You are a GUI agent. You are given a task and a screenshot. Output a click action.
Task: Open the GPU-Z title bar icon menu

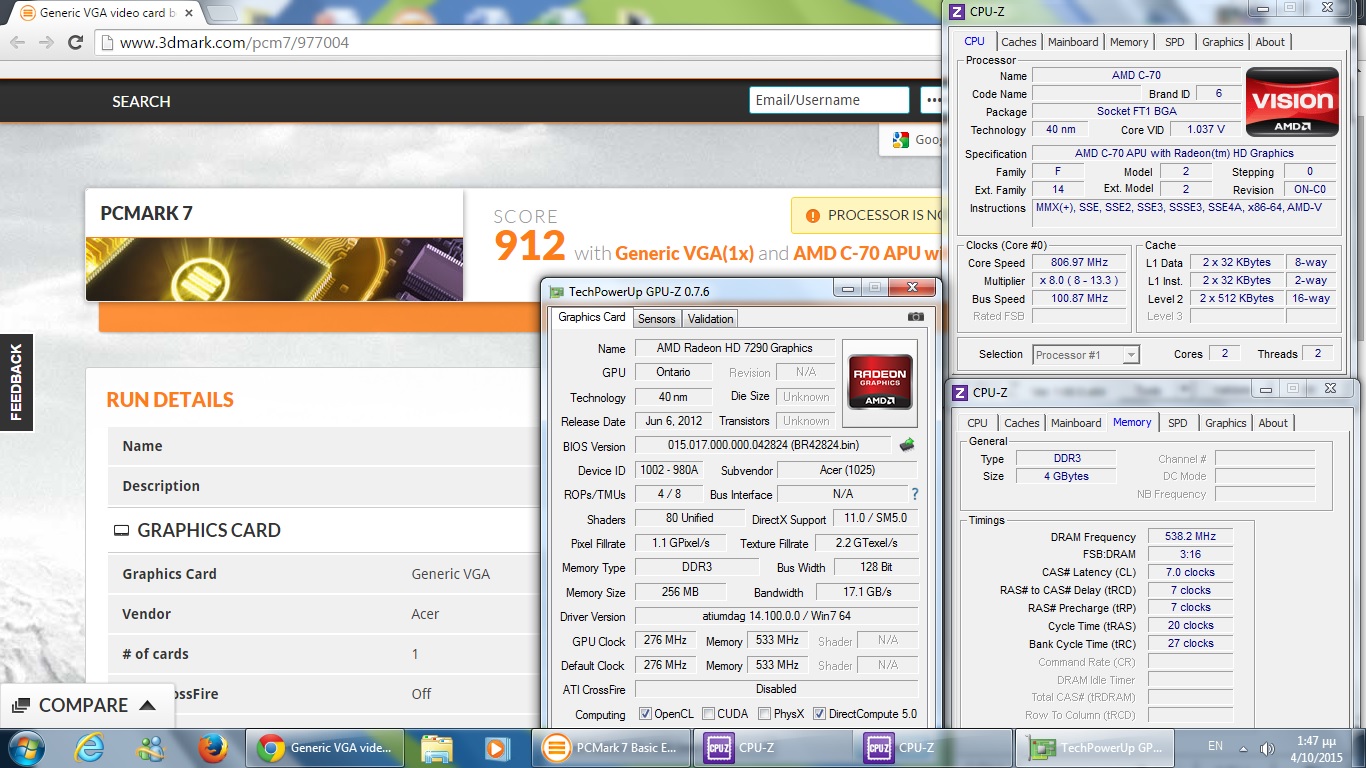pyautogui.click(x=556, y=291)
